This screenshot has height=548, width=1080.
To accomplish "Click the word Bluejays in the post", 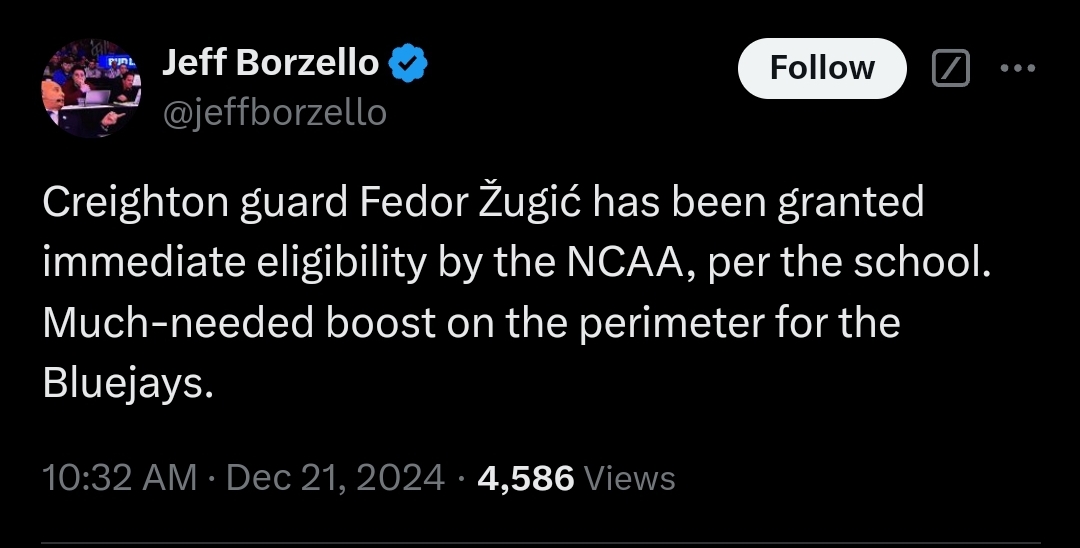I will [123, 384].
